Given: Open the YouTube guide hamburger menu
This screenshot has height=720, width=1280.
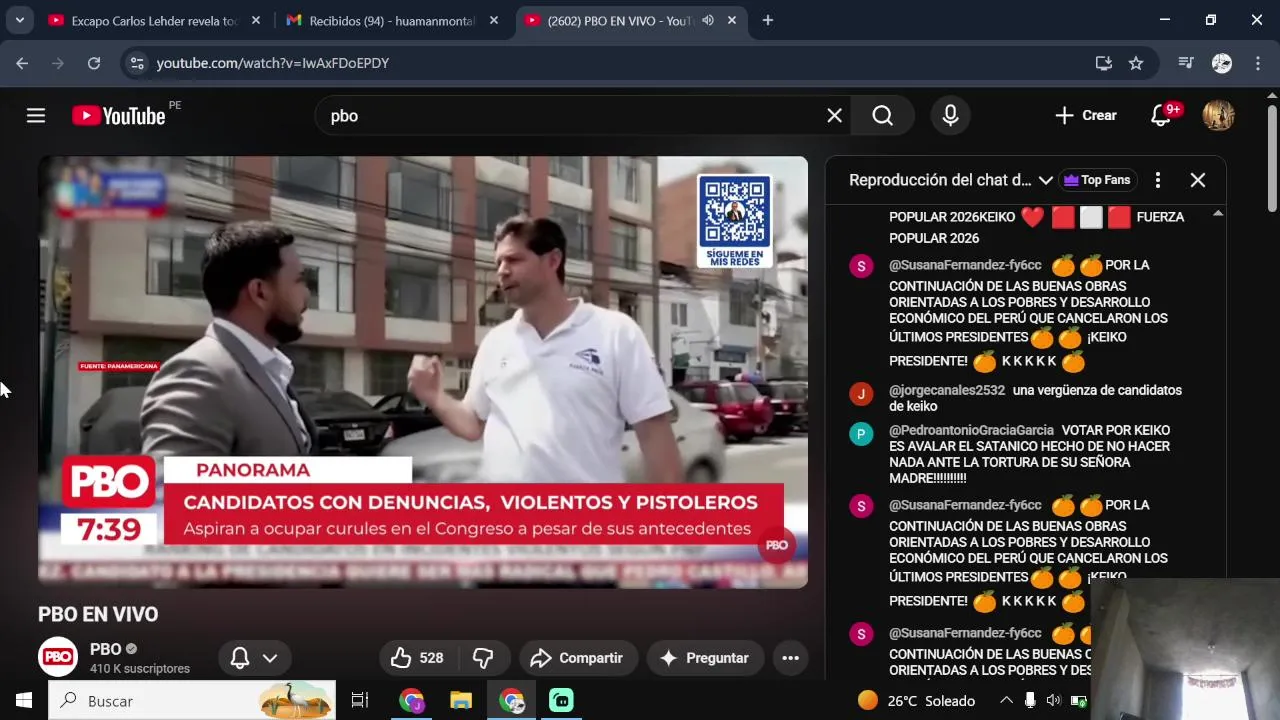Looking at the screenshot, I should 36,116.
